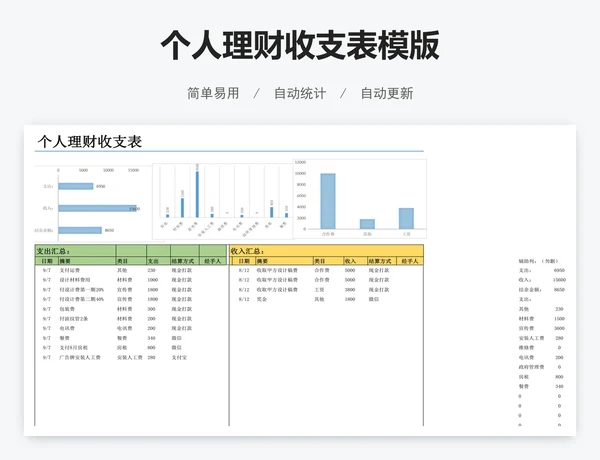Click 摘要 column header in income table
This screenshot has height=460, width=600.
pyautogui.click(x=284, y=261)
